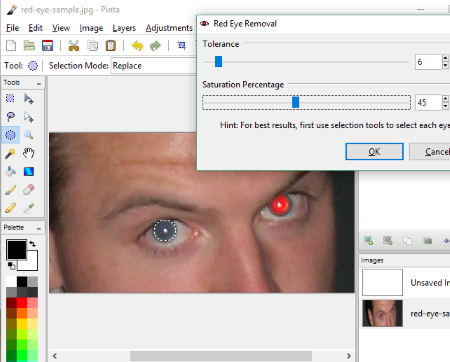Click the Tolerance value field showing 6

428,62
